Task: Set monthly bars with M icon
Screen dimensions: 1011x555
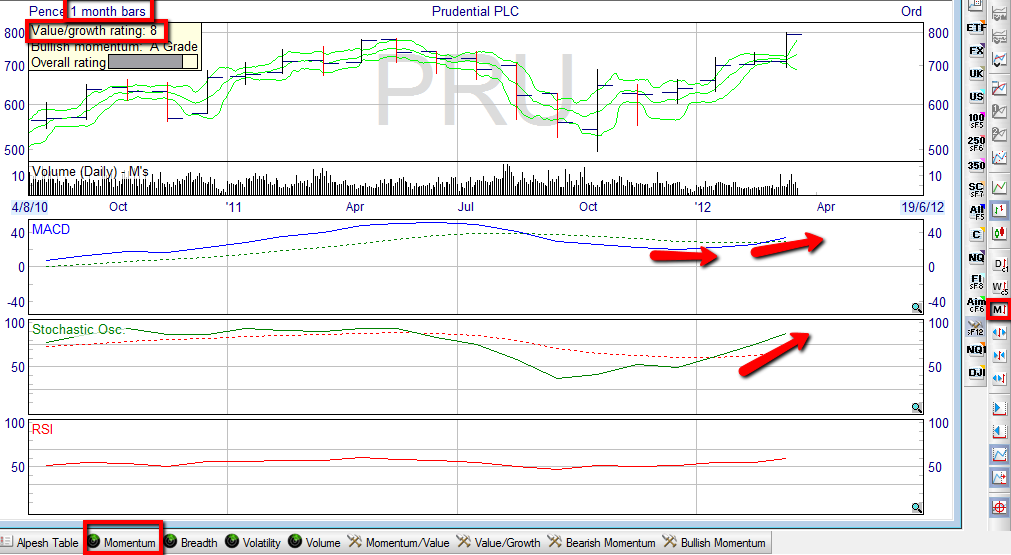Action: (999, 309)
